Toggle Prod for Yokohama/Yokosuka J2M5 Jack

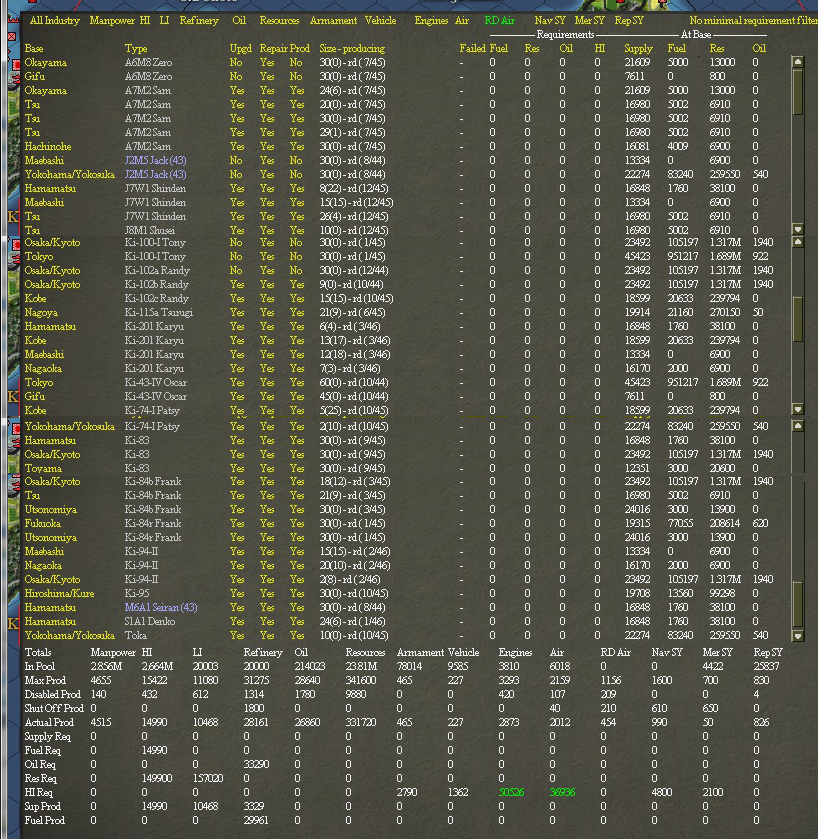click(296, 174)
